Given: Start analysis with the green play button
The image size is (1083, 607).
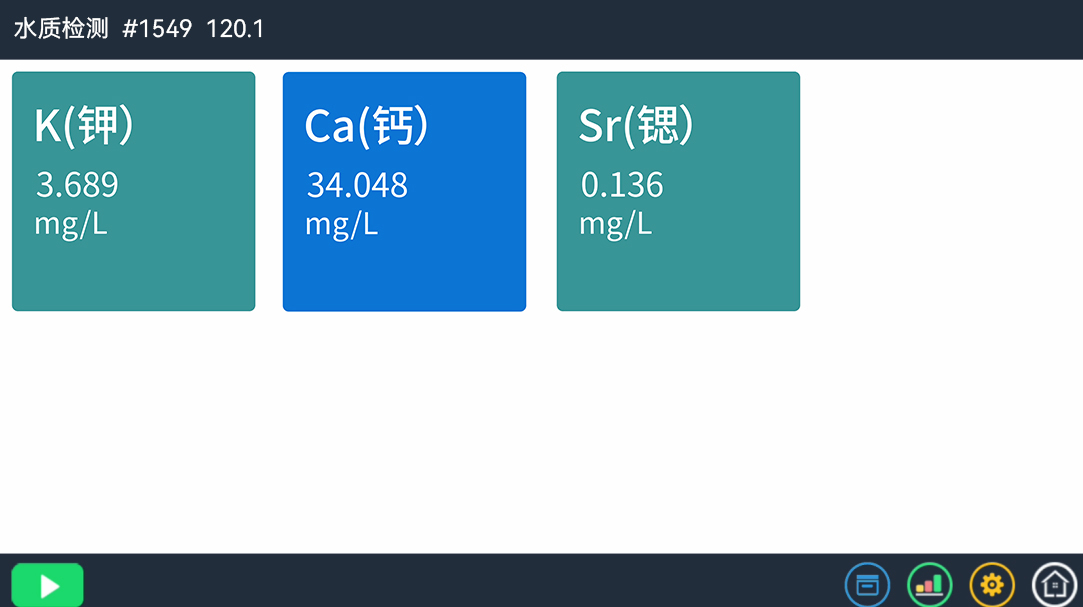Looking at the screenshot, I should tap(46, 585).
